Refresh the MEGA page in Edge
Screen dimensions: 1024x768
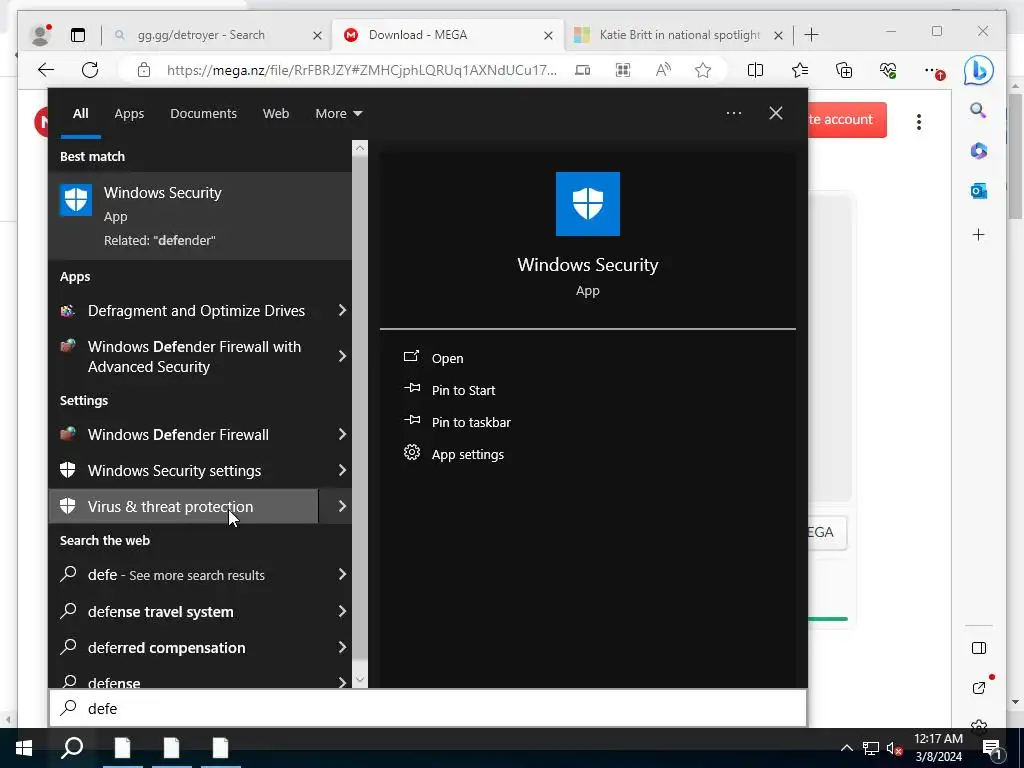tap(90, 71)
